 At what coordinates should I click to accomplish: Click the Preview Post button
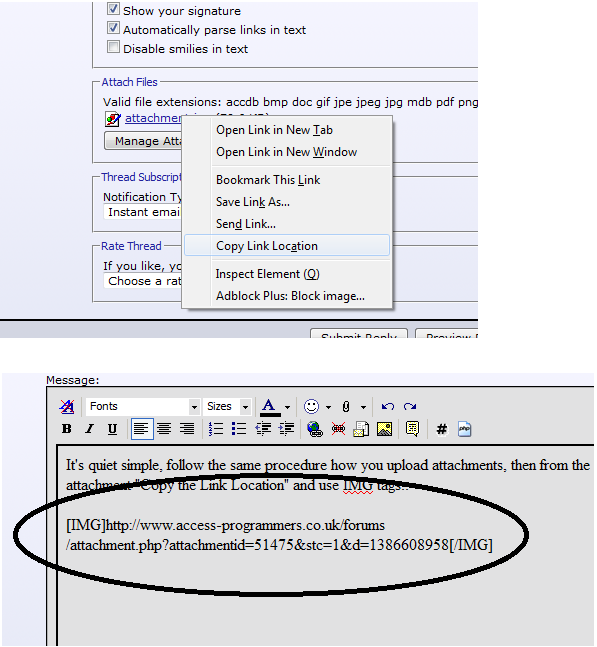point(447,333)
